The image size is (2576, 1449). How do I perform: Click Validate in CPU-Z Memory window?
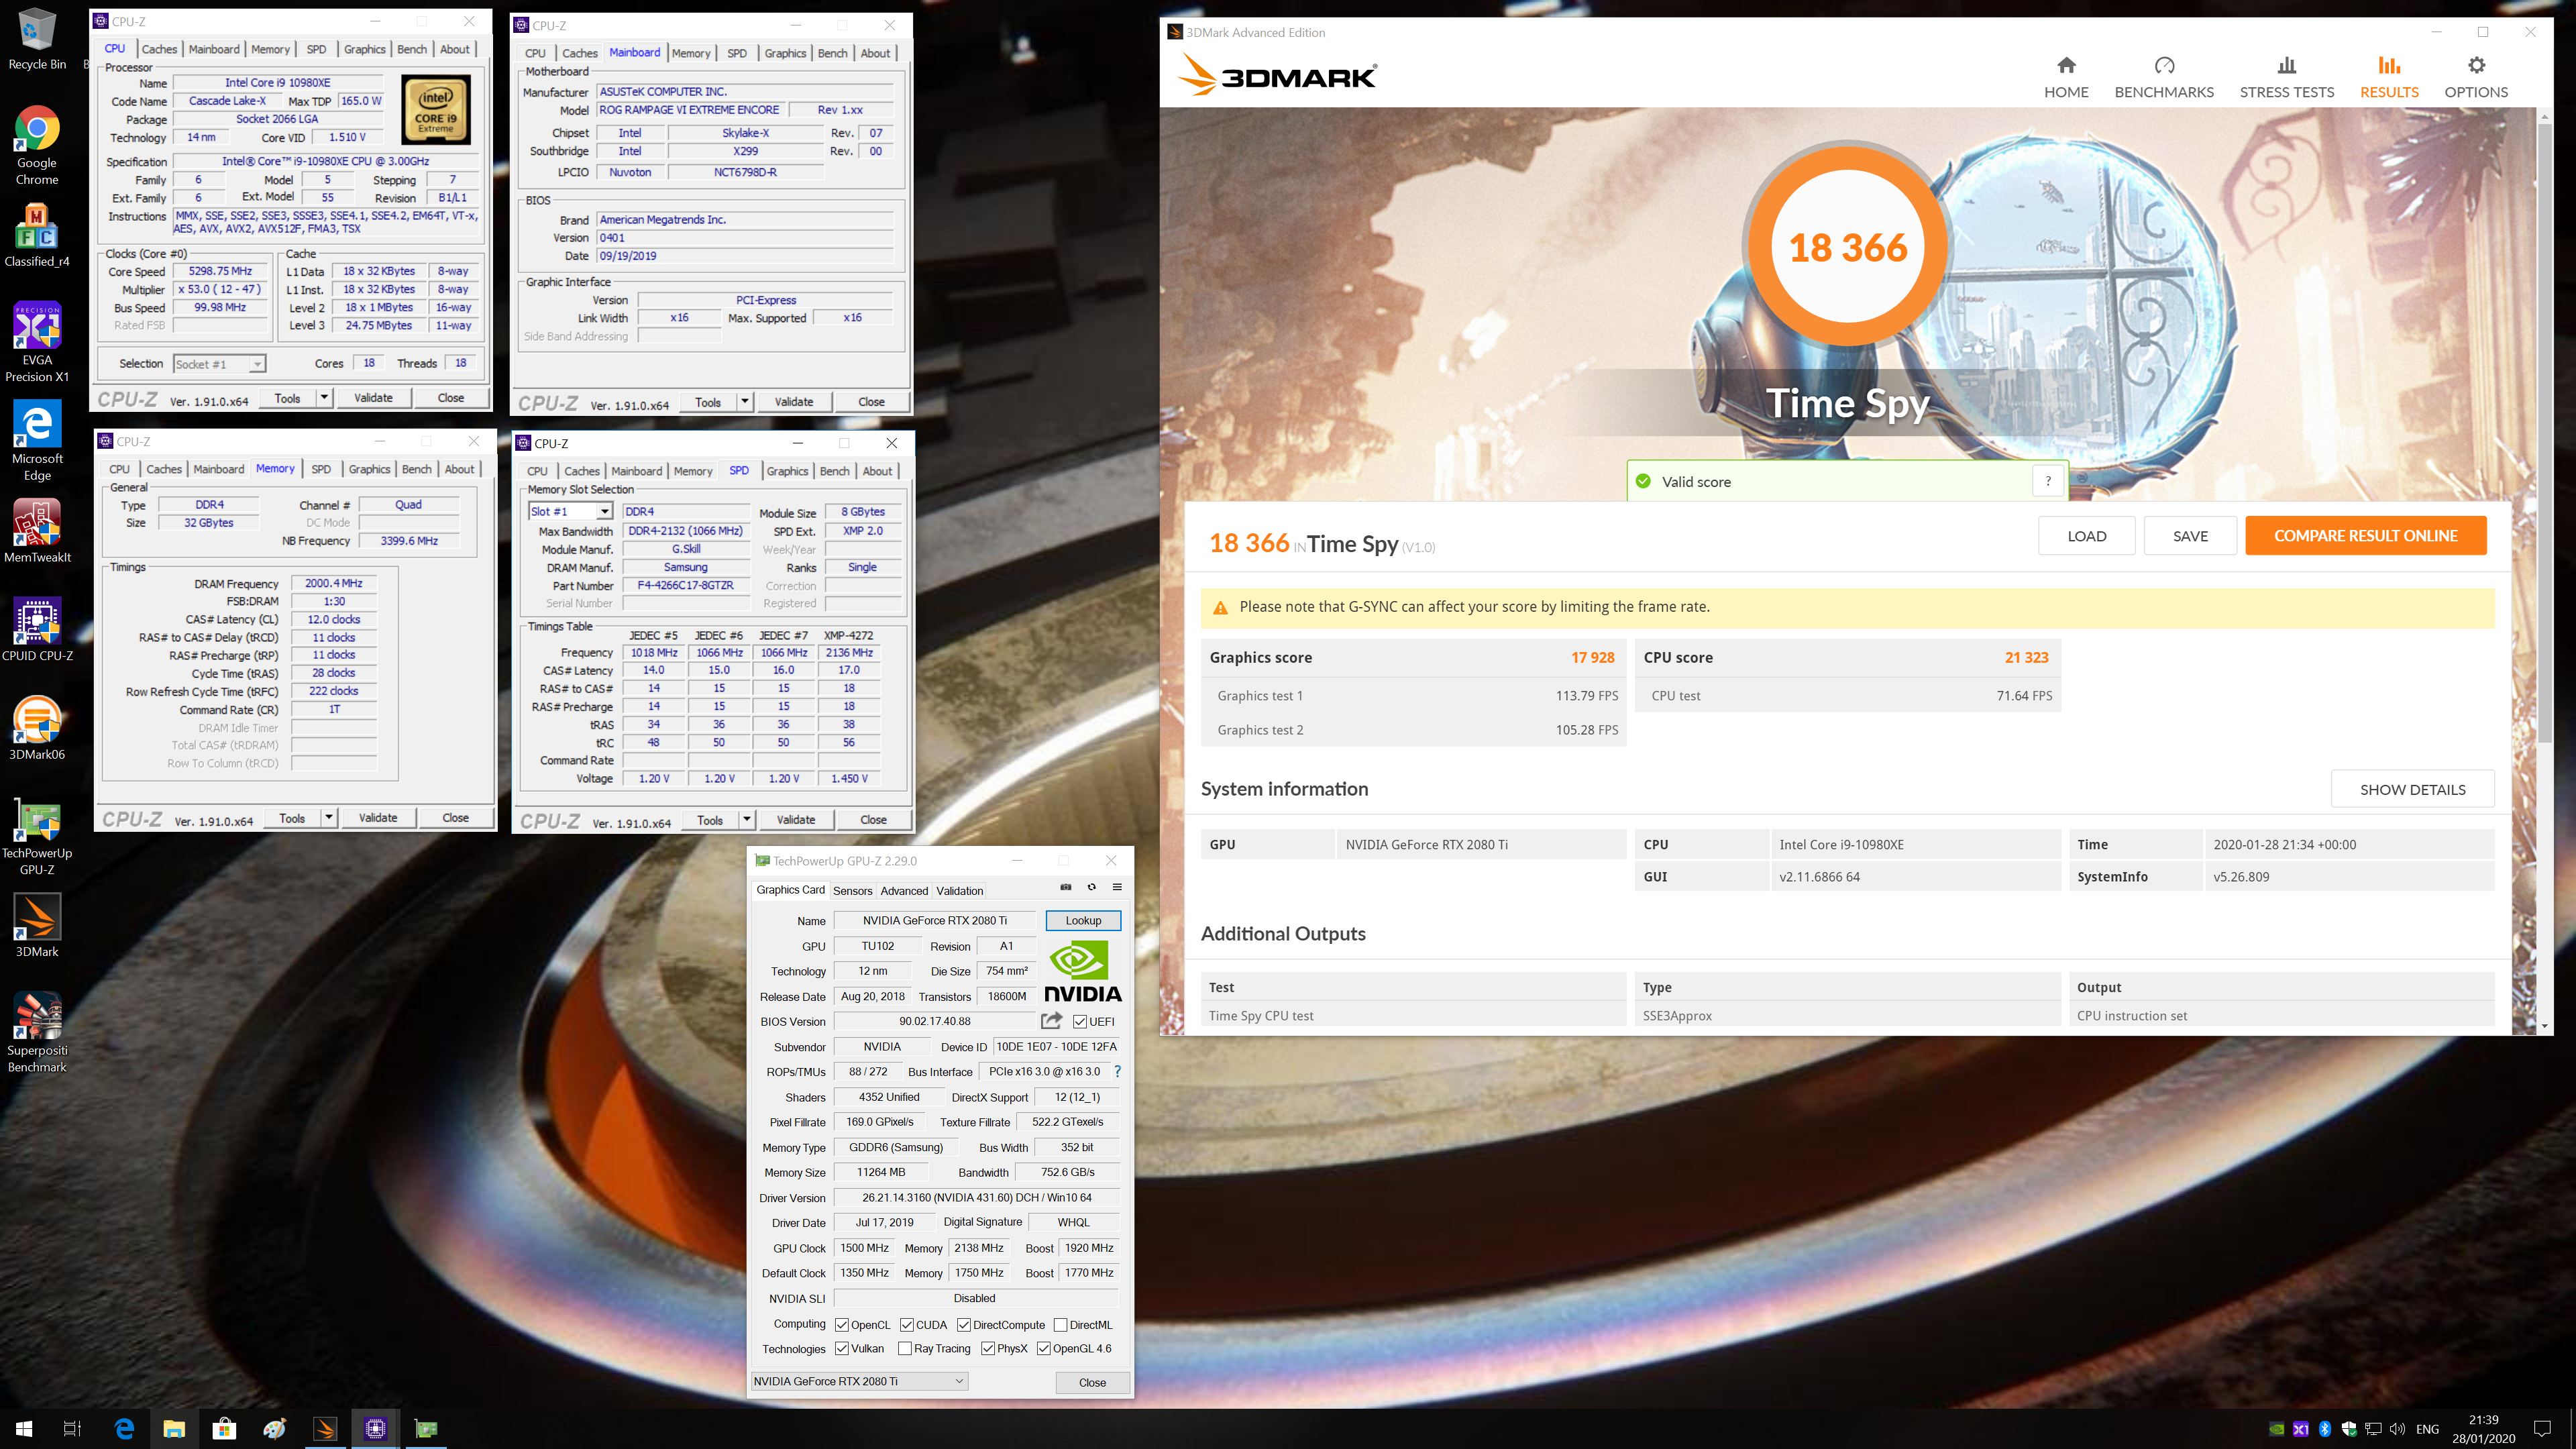[x=378, y=818]
